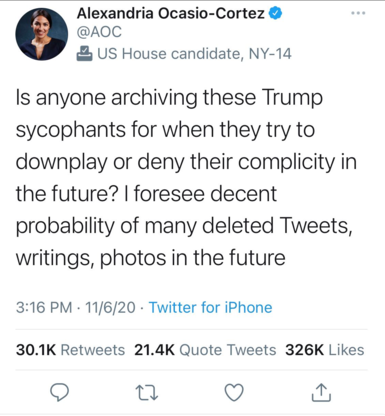Select the line starting "Is anyone archiving"
This screenshot has height=416, width=385.
(169, 98)
